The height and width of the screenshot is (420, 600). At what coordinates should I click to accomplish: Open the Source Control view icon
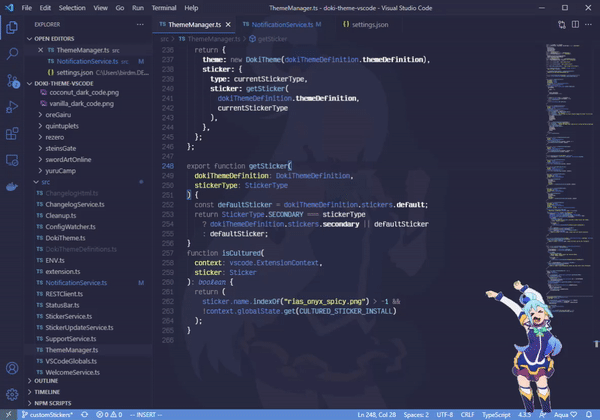12,81
